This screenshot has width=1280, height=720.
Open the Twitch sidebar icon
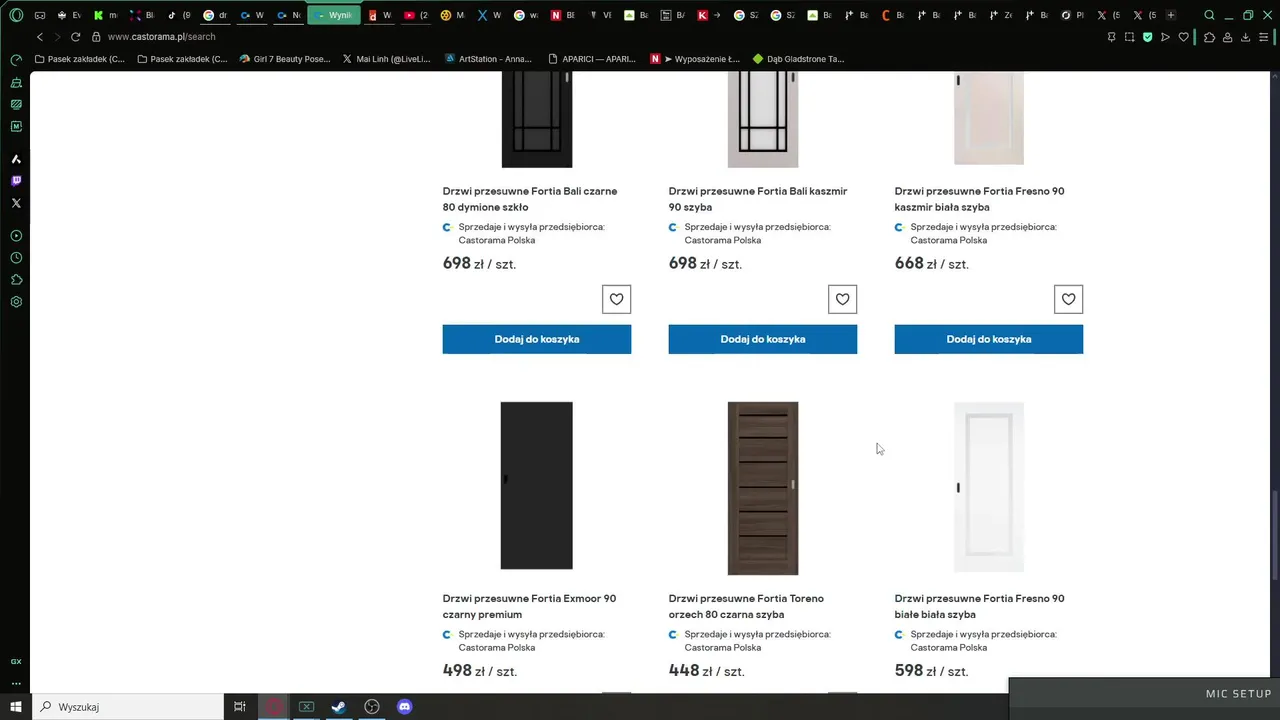16,181
